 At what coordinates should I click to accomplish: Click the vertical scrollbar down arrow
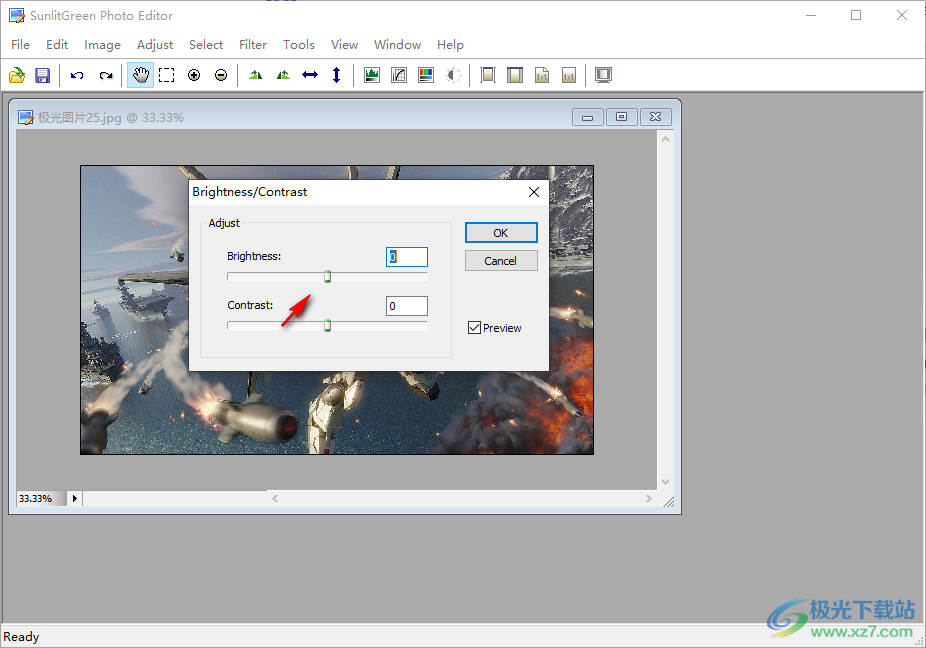(665, 482)
